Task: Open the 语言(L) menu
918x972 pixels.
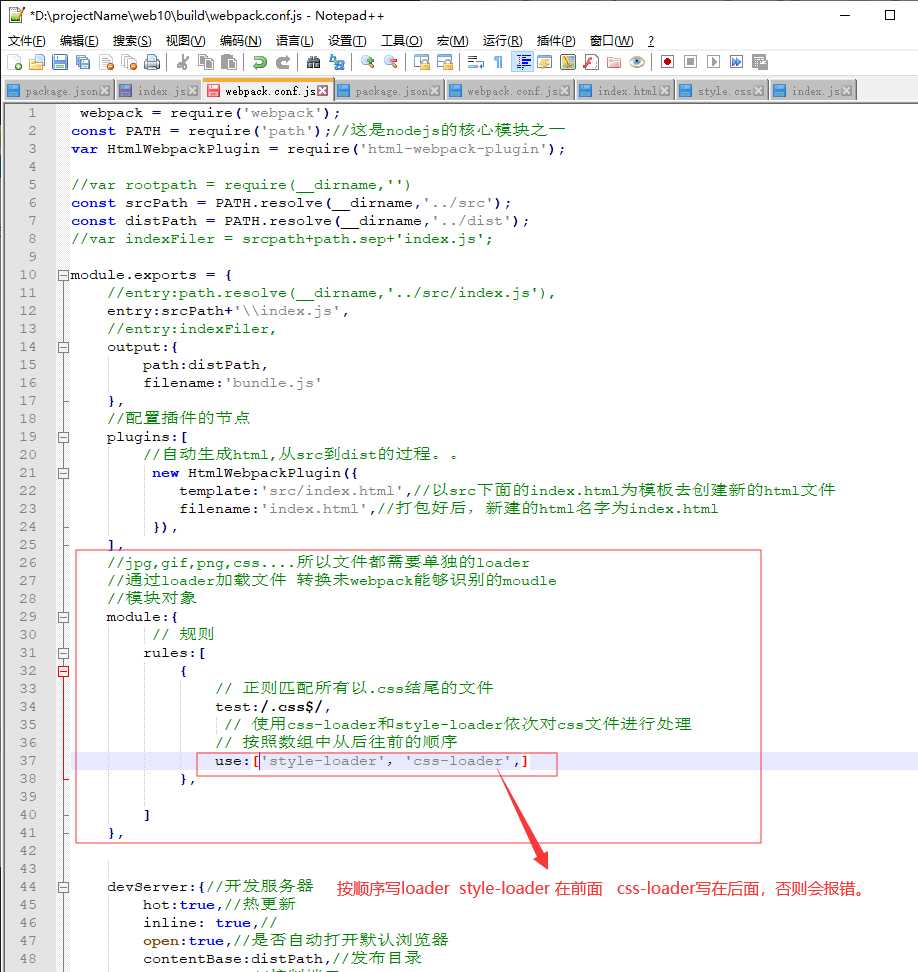Action: [x=294, y=41]
